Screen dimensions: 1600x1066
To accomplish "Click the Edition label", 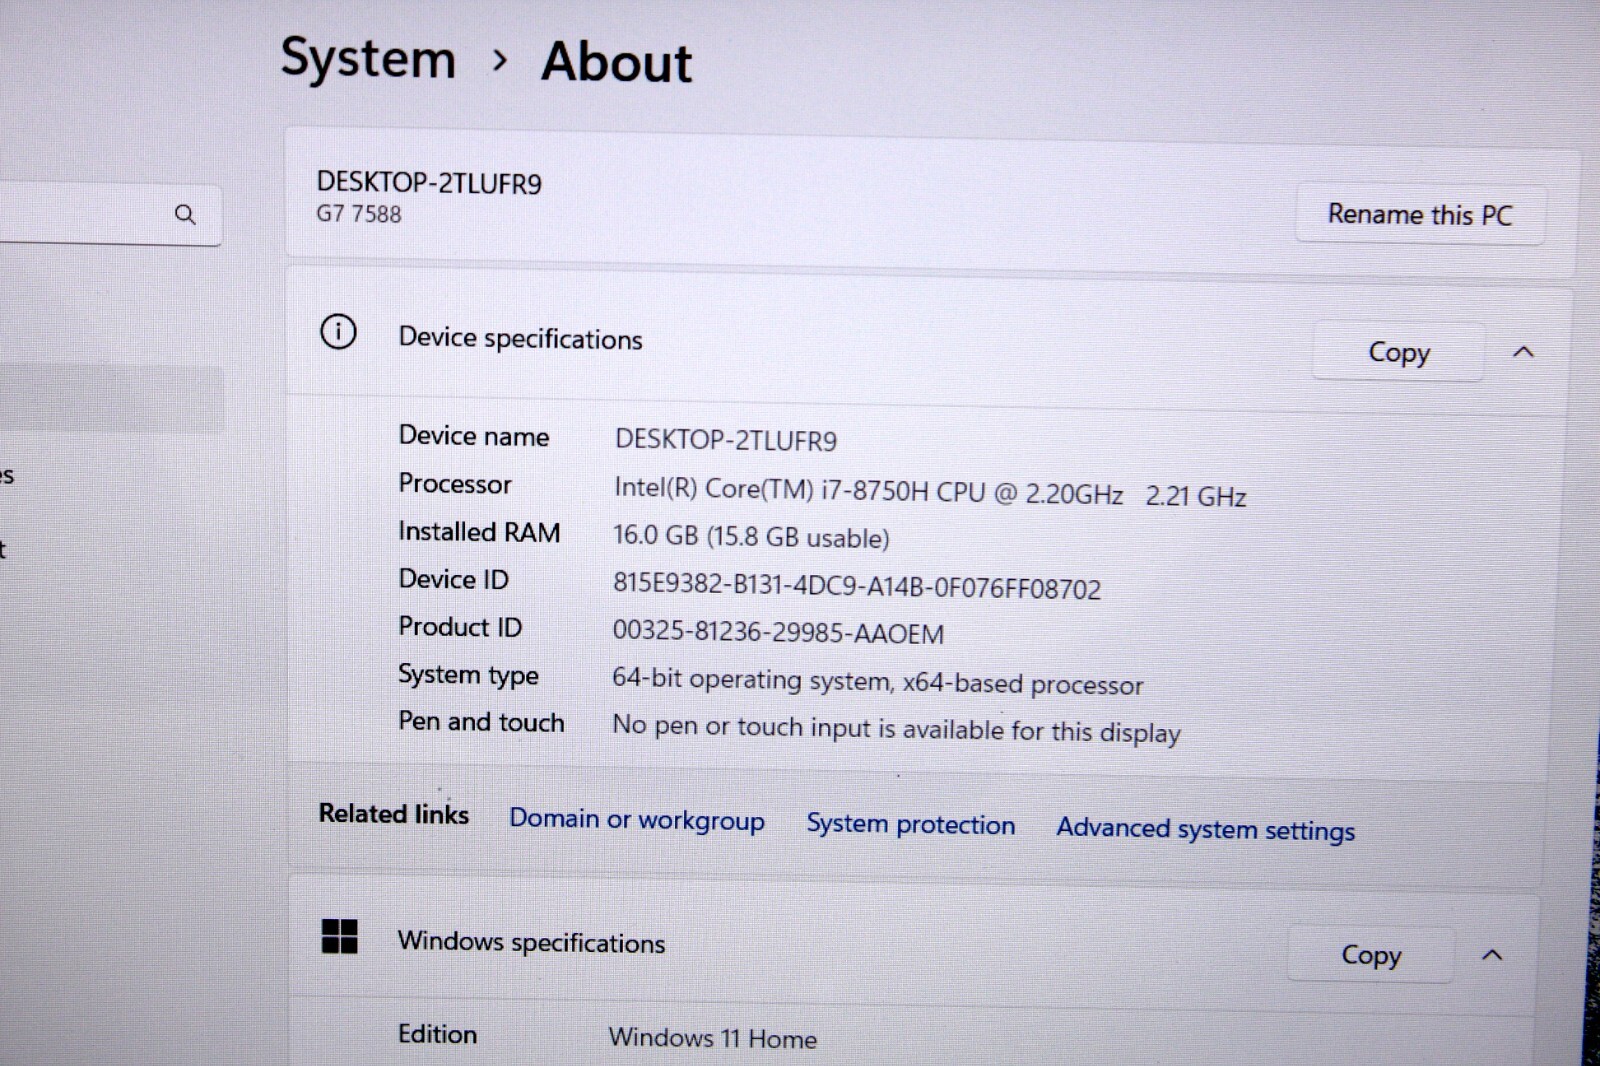I will coord(437,1034).
